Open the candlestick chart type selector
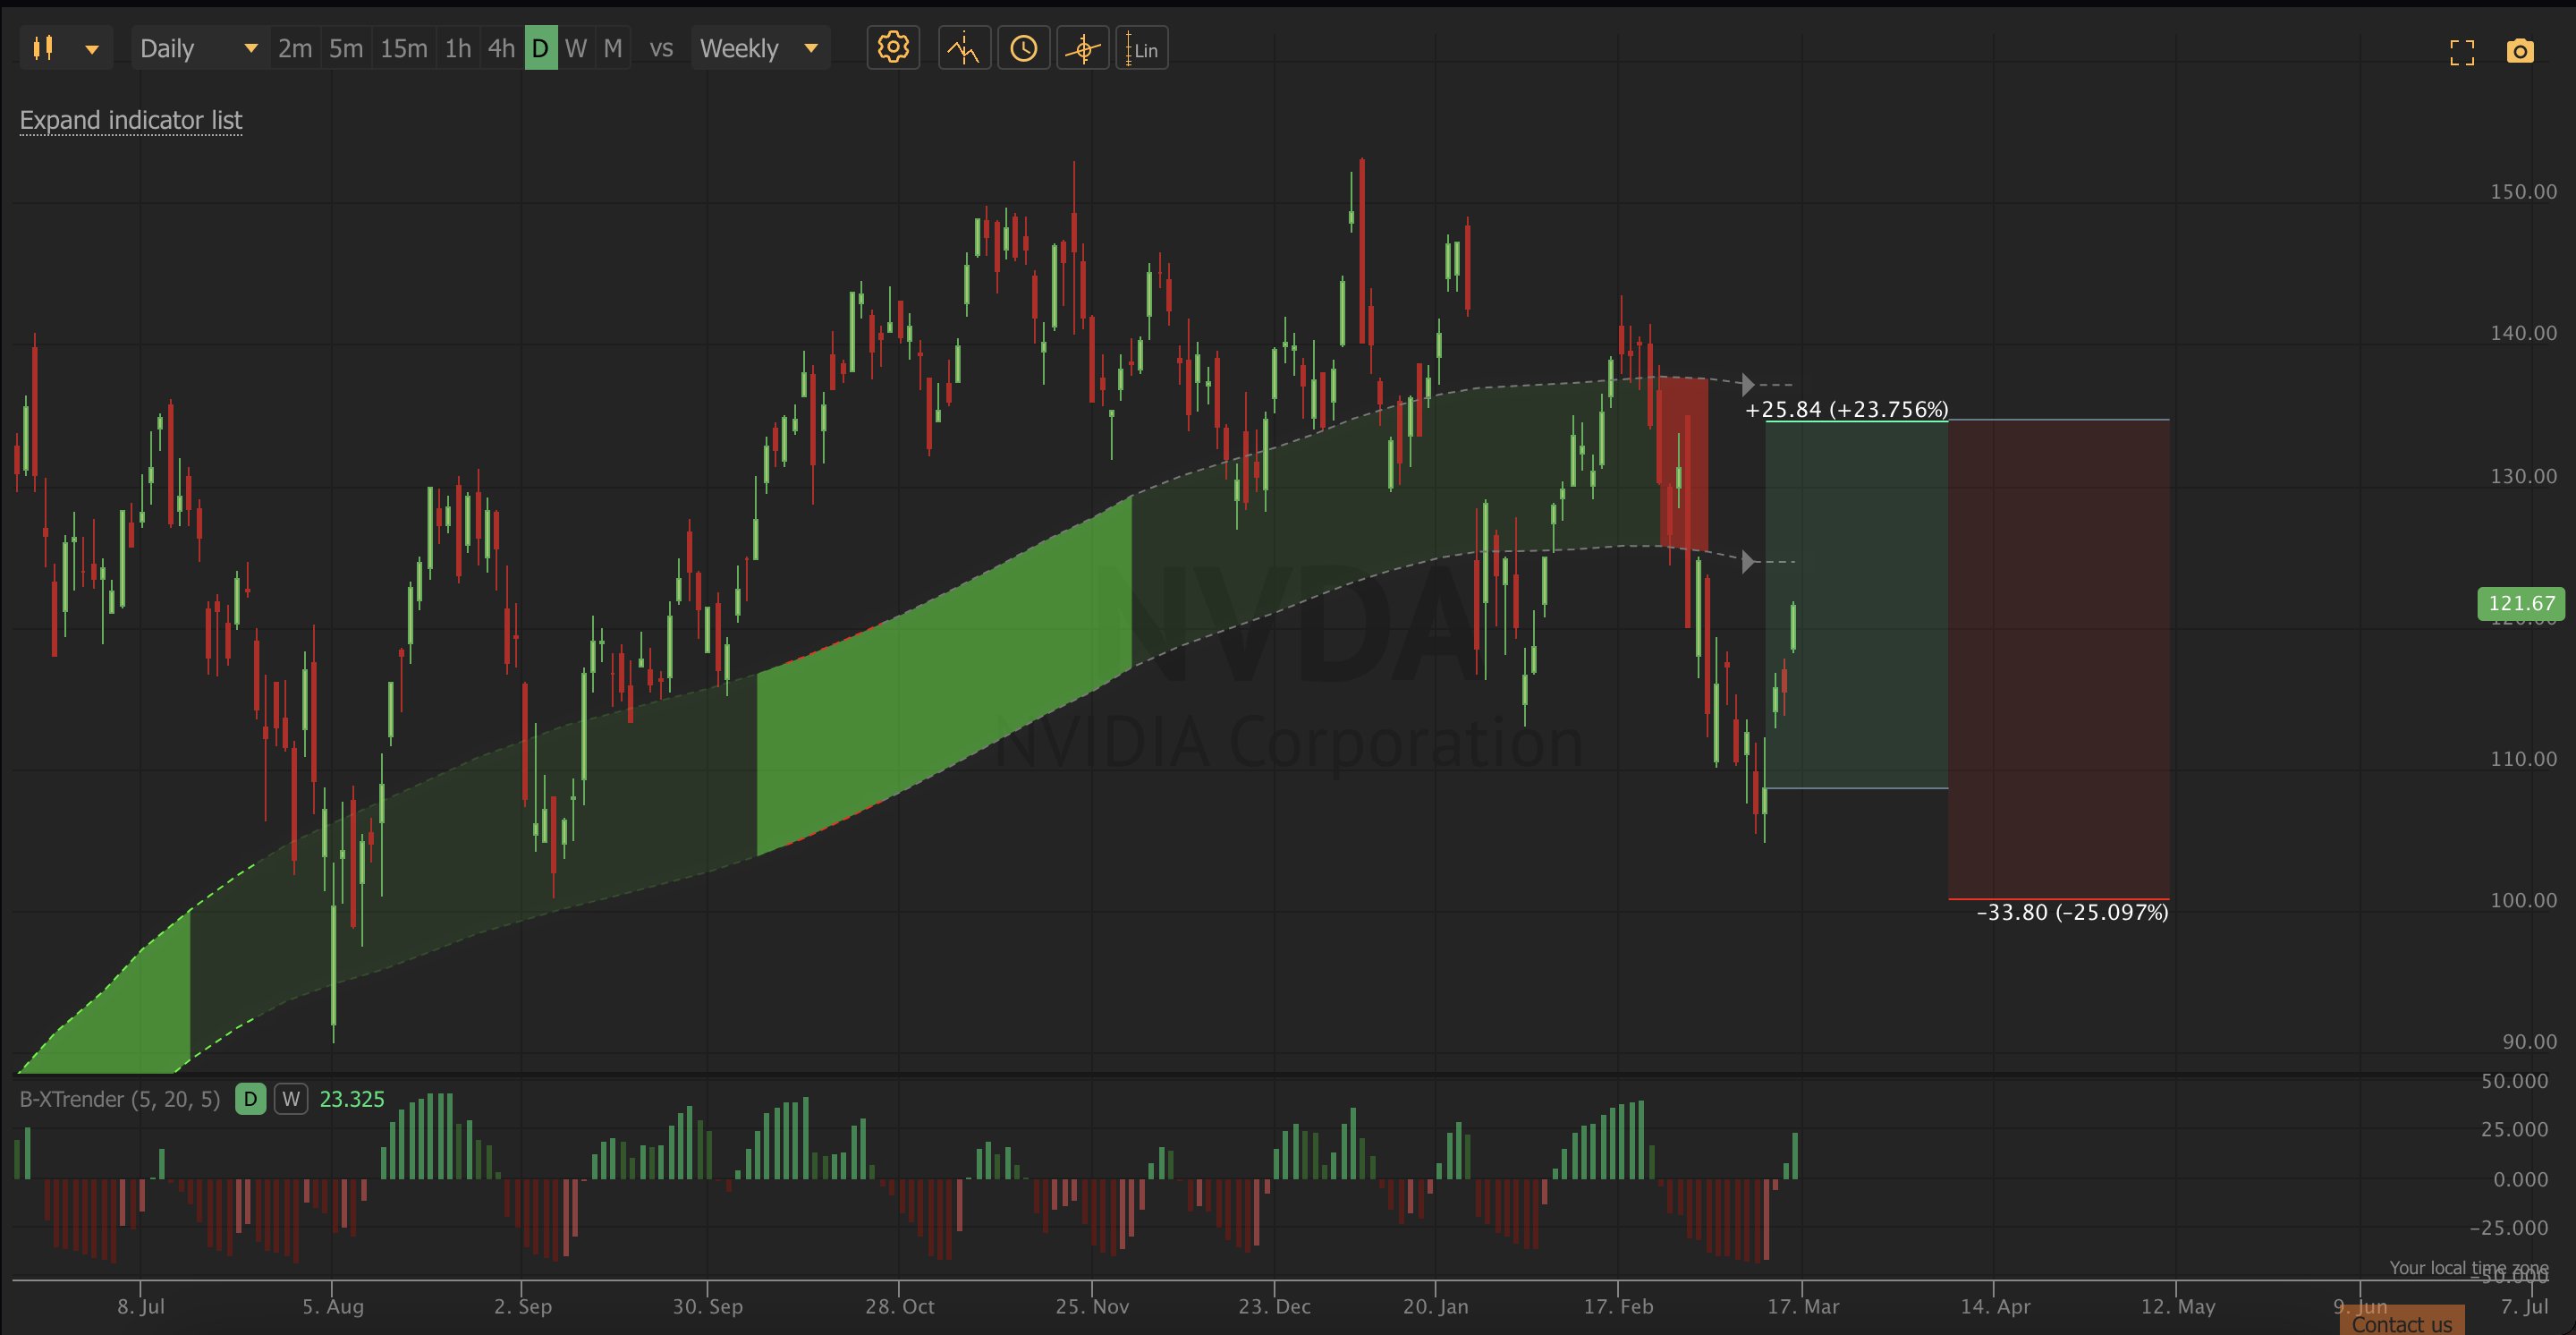Image resolution: width=2576 pixels, height=1335 pixels. 43,48
